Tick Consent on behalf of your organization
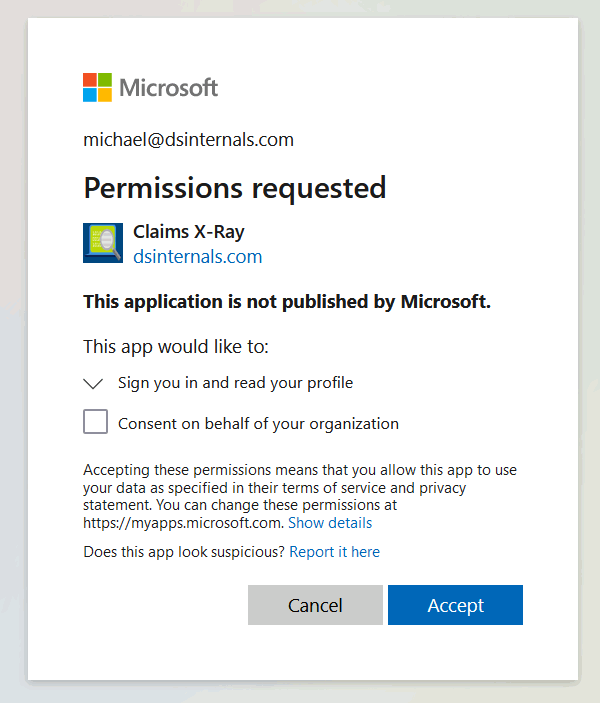Image resolution: width=600 pixels, height=703 pixels. coord(96,421)
